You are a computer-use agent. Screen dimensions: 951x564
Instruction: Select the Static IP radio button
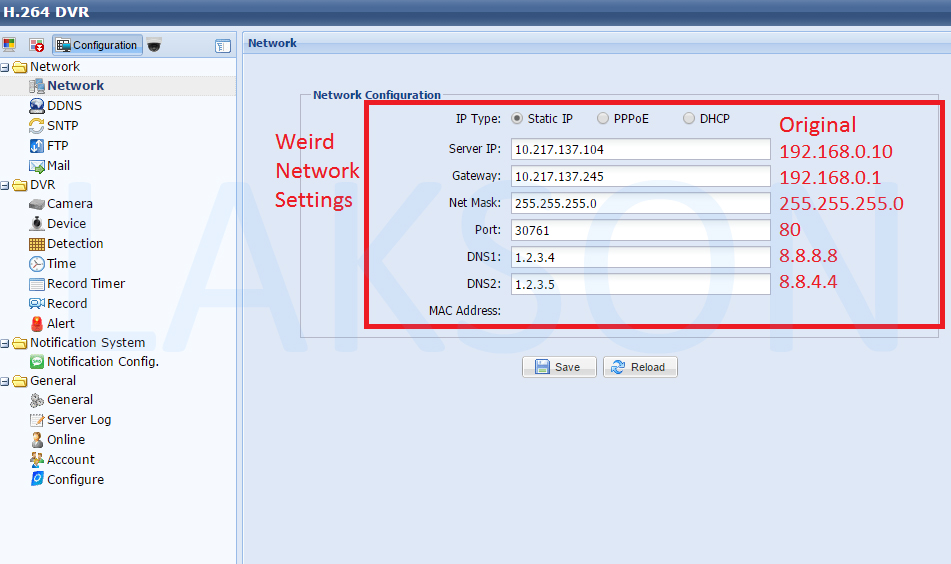click(517, 118)
